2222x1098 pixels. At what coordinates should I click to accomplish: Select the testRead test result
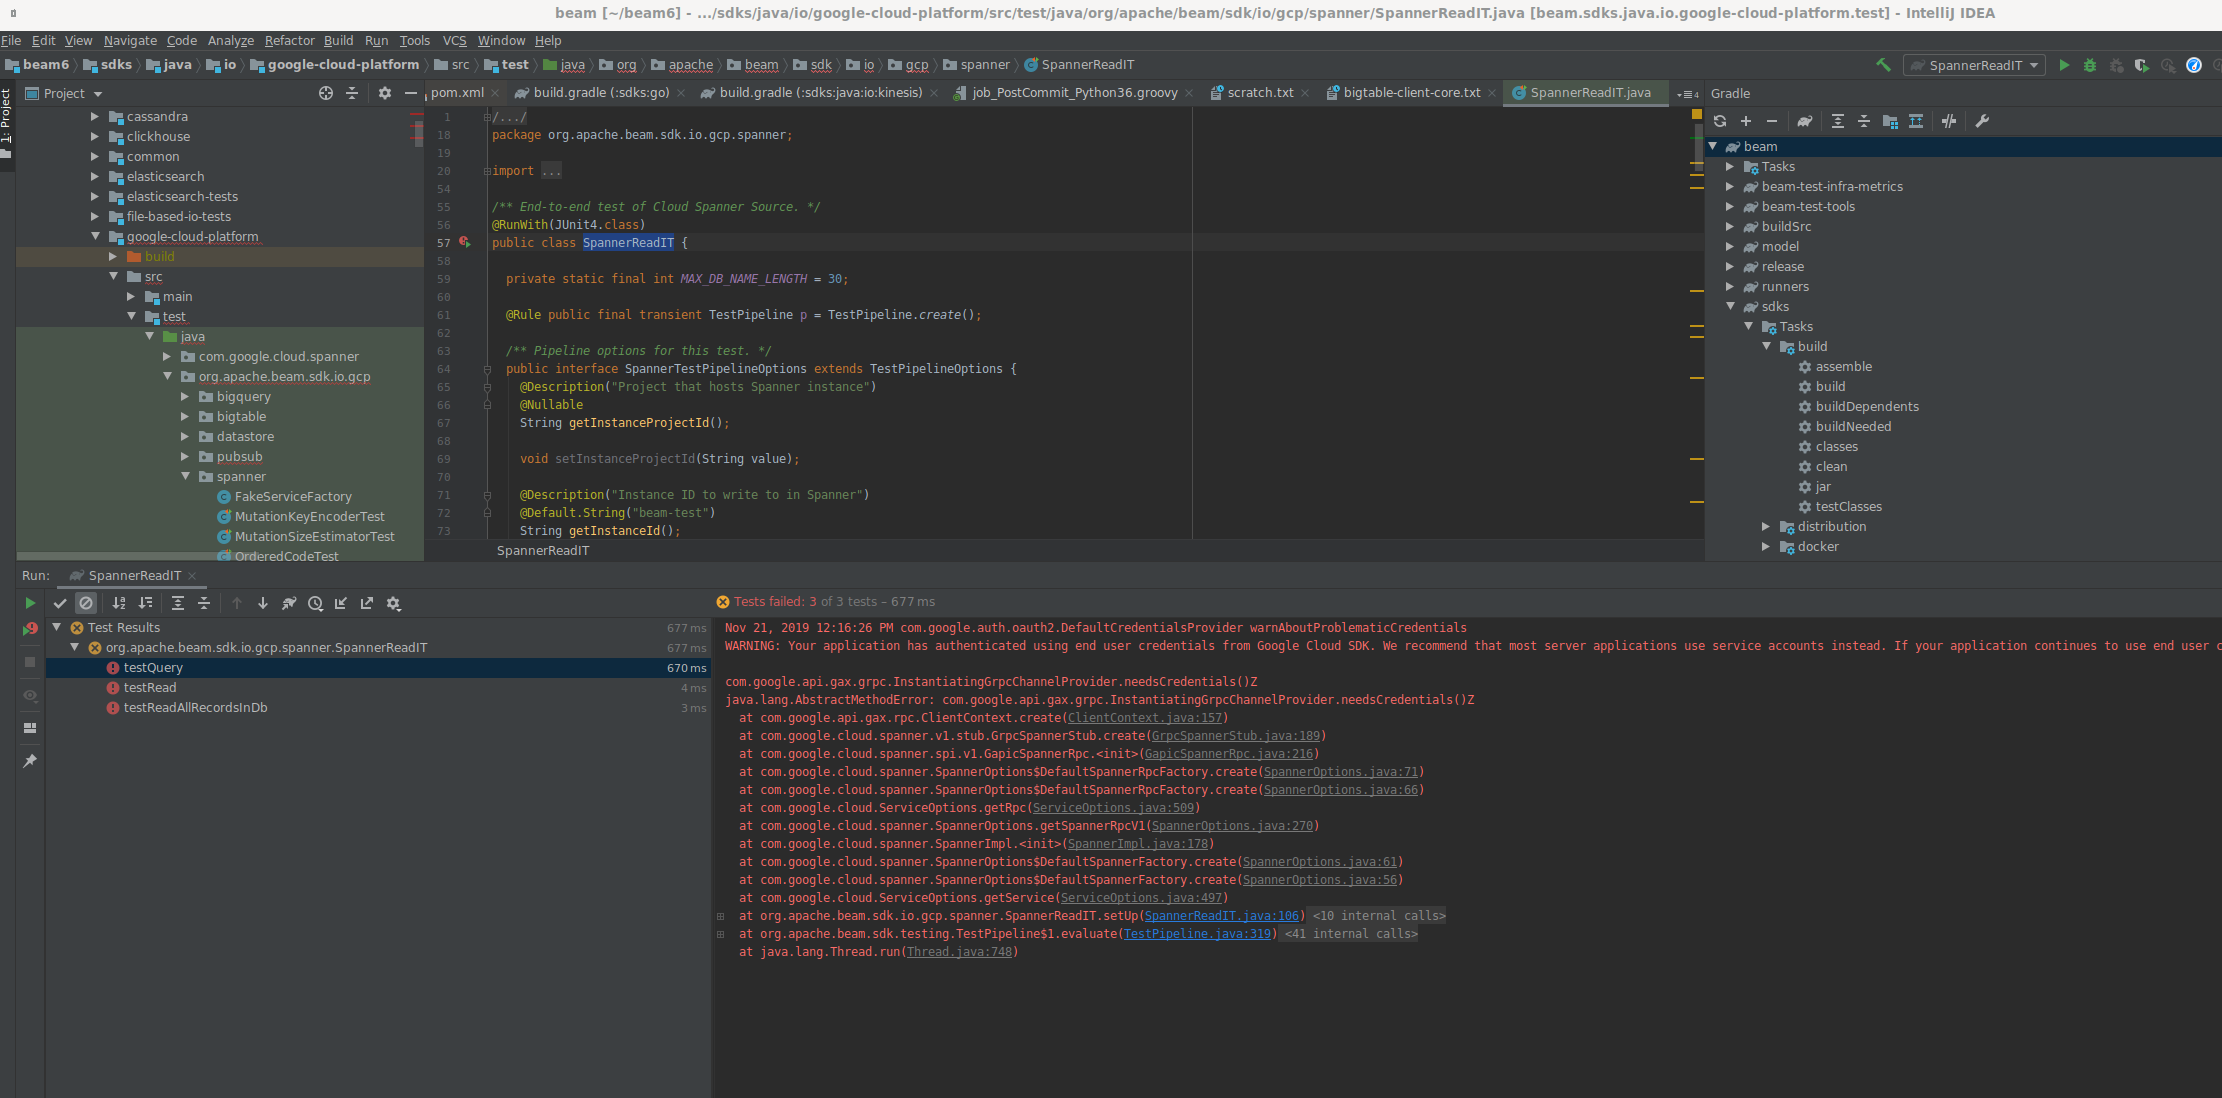150,687
